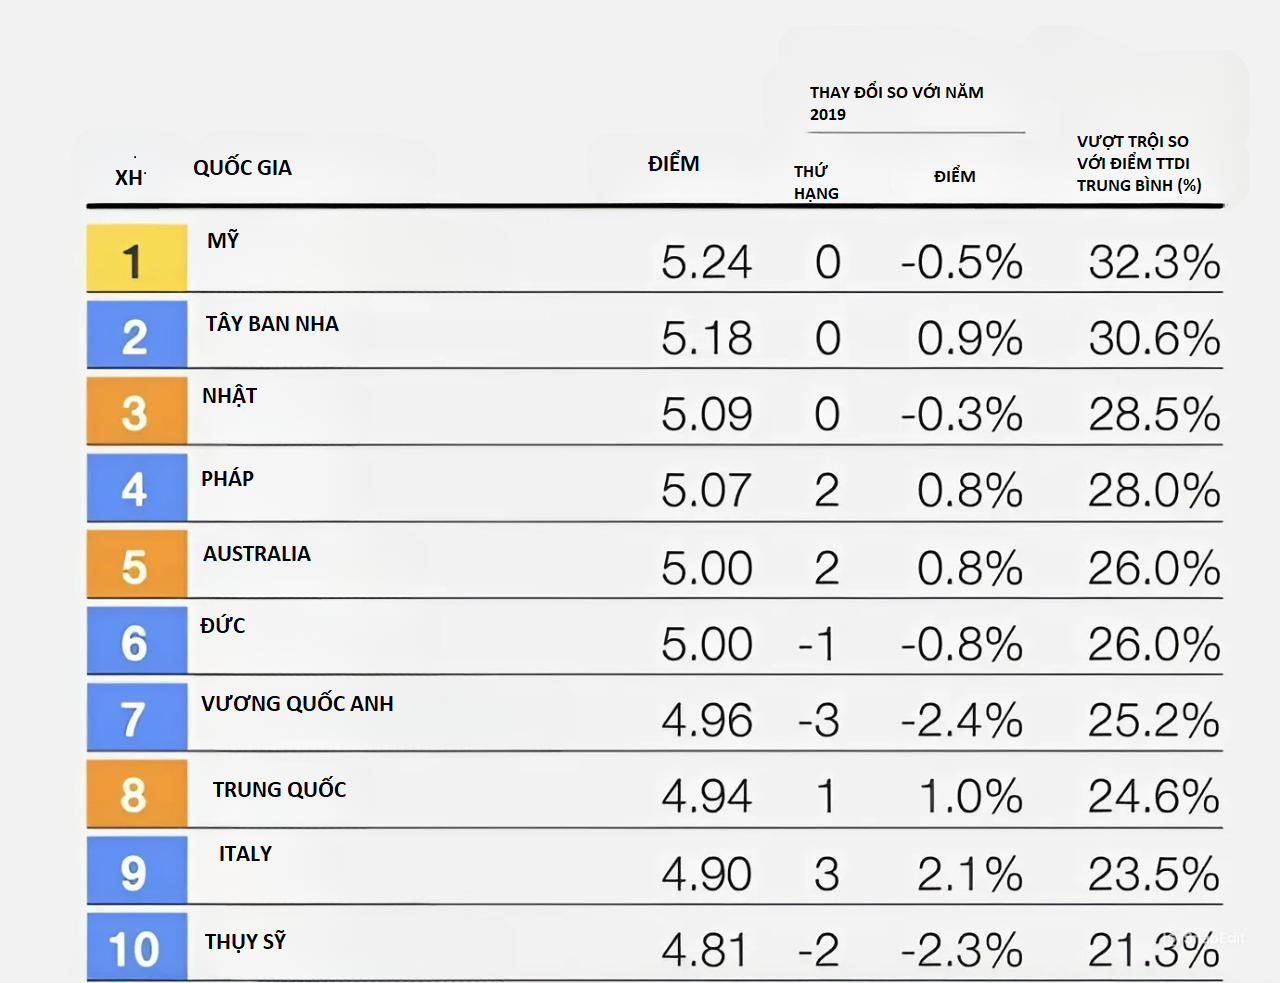Click the orange rank 5 badge
This screenshot has width=1280, height=983.
pos(136,565)
